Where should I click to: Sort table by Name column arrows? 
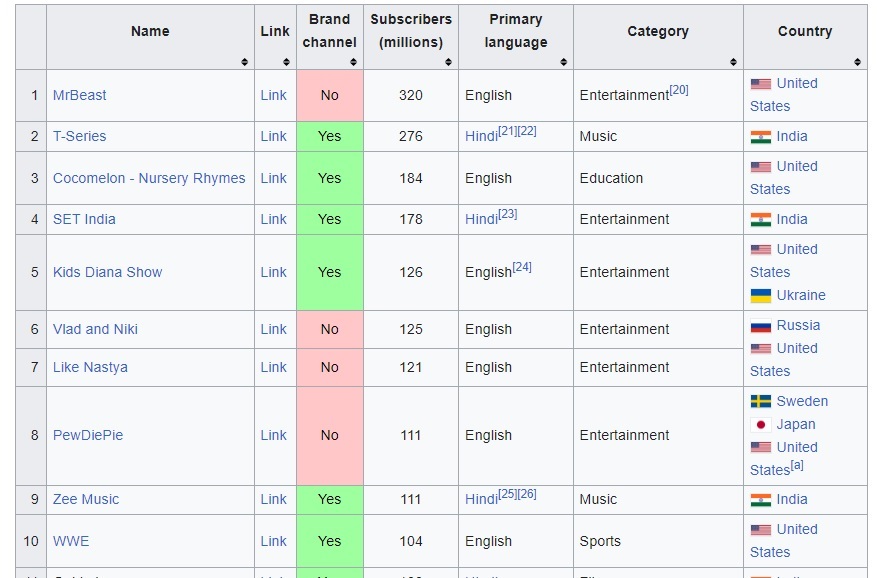click(x=244, y=62)
